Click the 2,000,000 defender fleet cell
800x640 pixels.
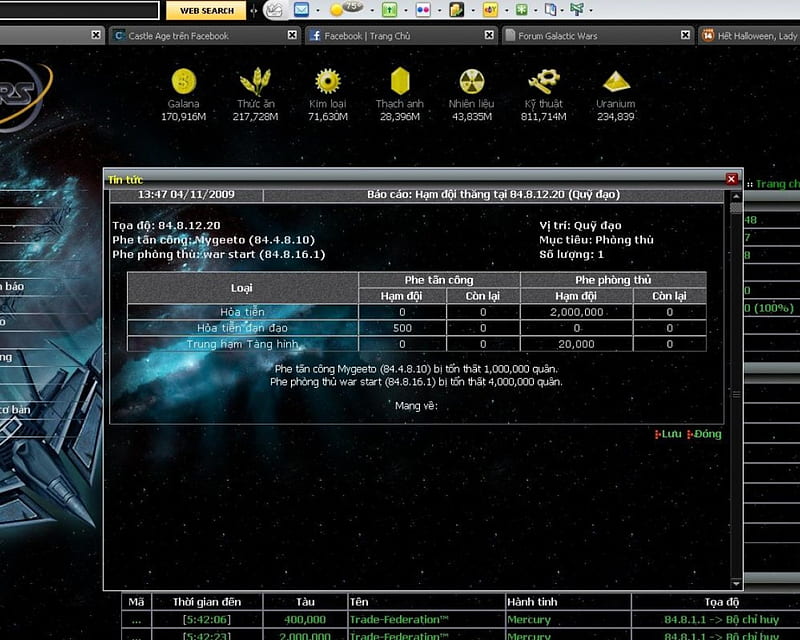577,312
